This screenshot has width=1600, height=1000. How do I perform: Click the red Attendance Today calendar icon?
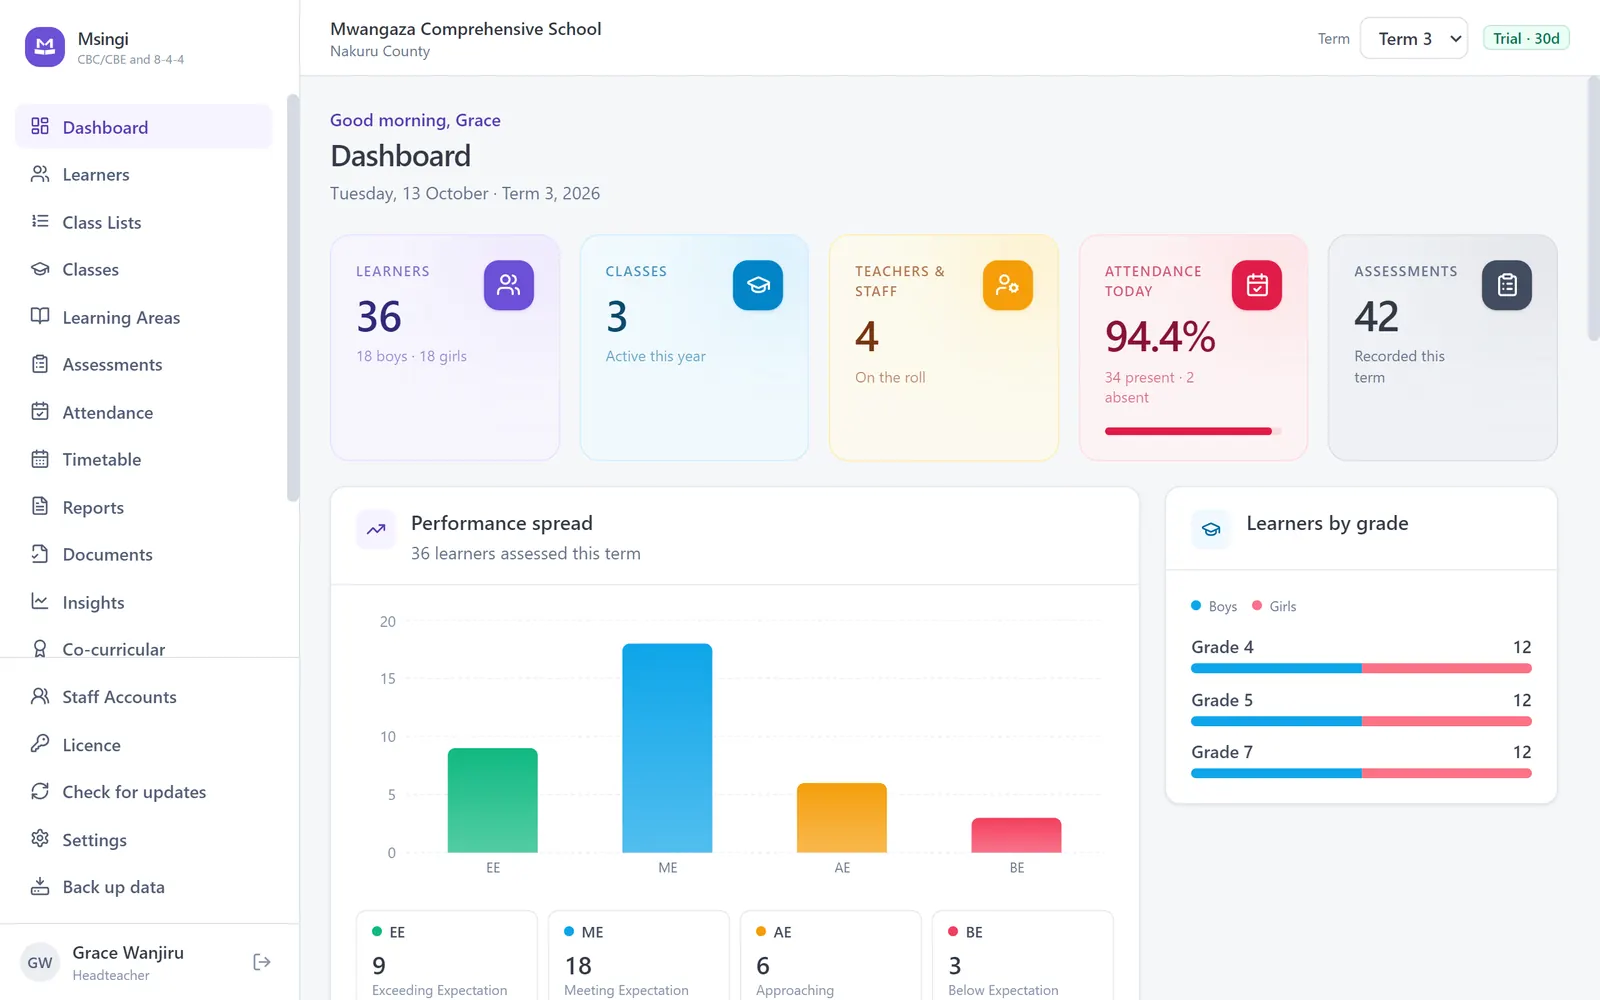pos(1257,285)
